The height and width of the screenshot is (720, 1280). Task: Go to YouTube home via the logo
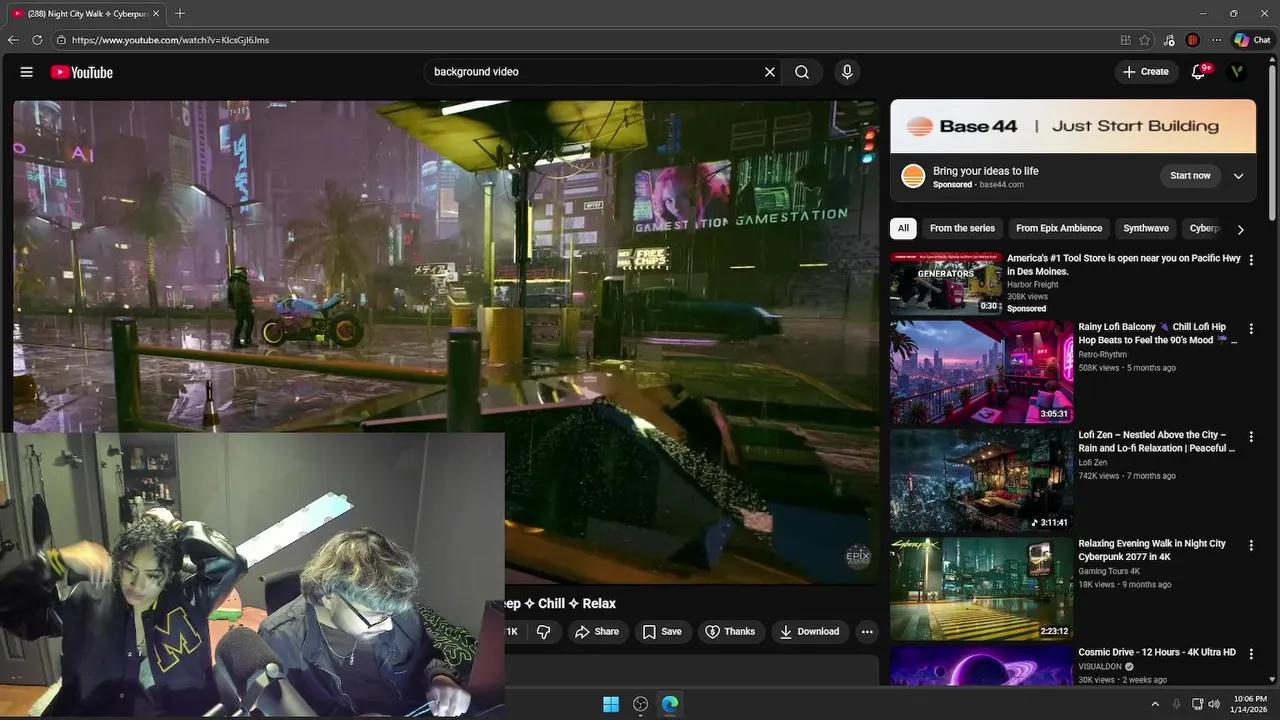pos(82,72)
